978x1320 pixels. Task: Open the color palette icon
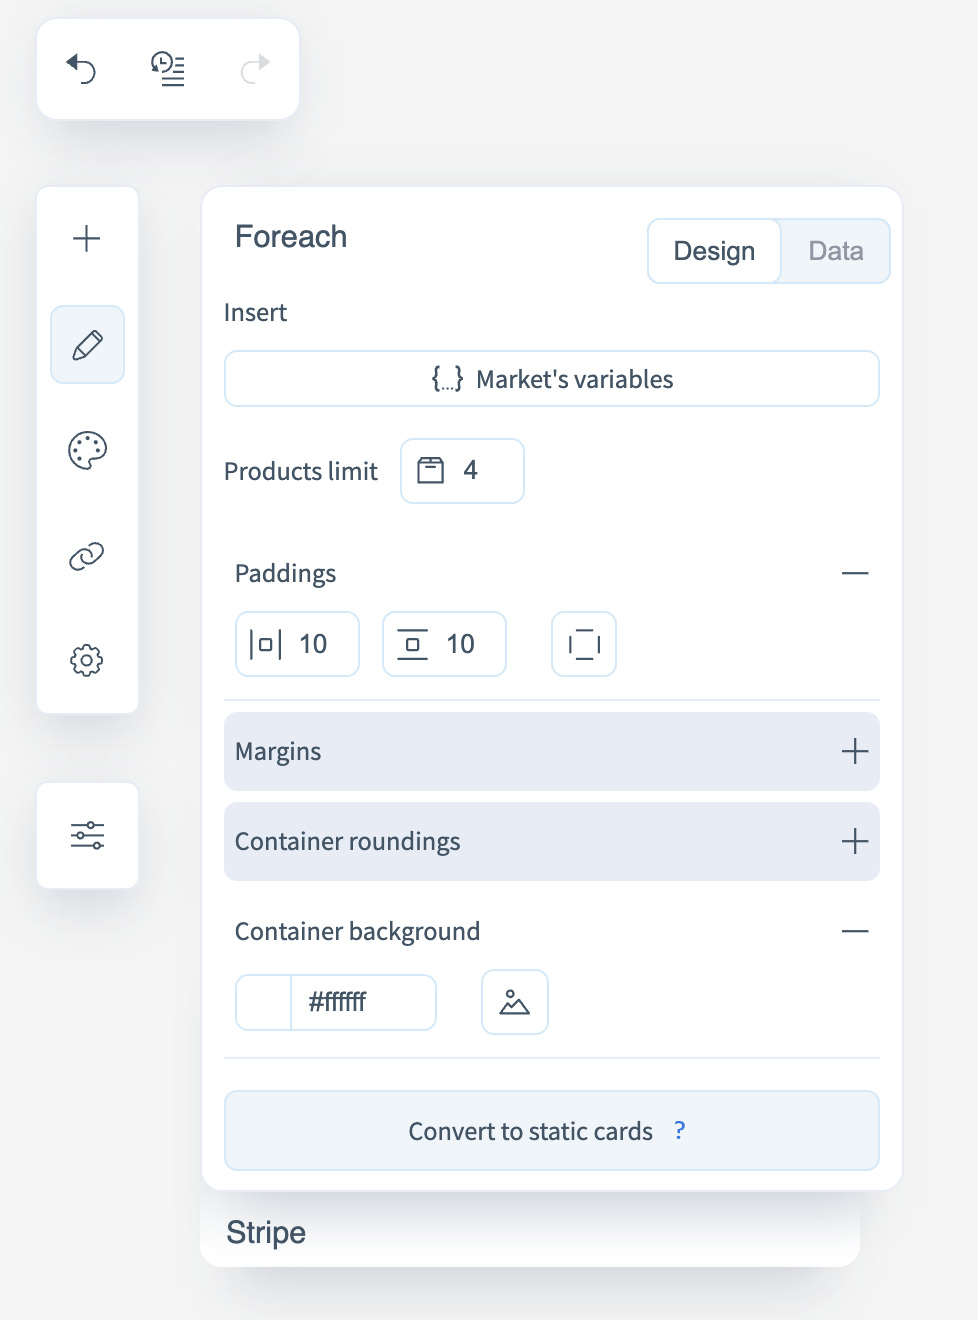click(87, 450)
